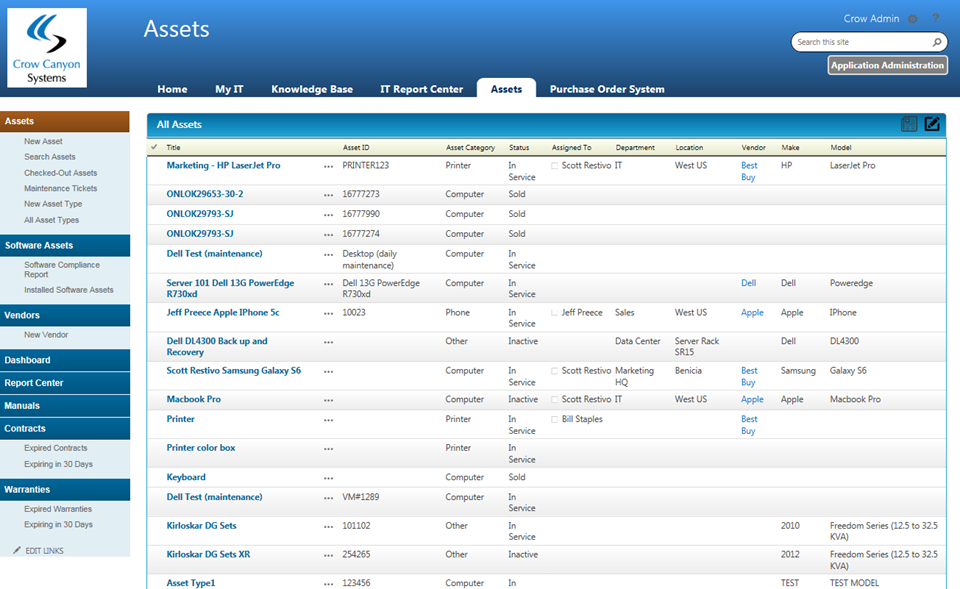Open the Kirloskar DG Sets asset
Image resolution: width=960 pixels, height=589 pixels.
click(x=201, y=525)
